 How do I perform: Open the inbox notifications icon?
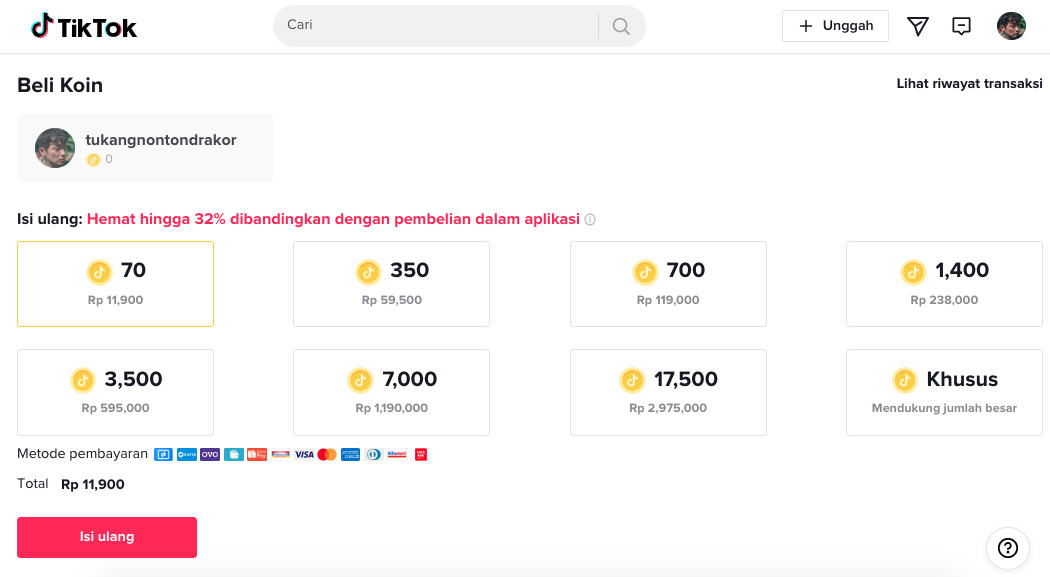961,26
